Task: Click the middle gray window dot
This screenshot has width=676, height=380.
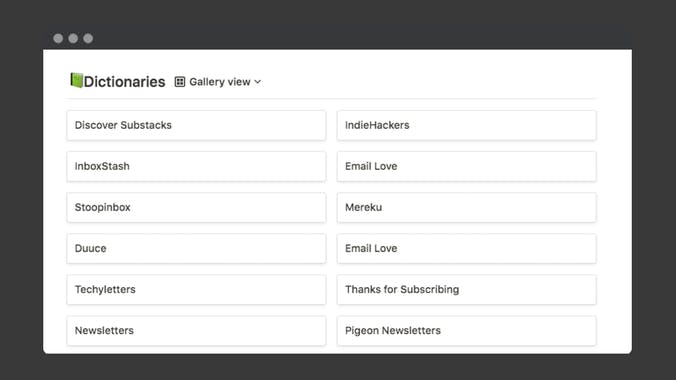Action: pos(73,38)
